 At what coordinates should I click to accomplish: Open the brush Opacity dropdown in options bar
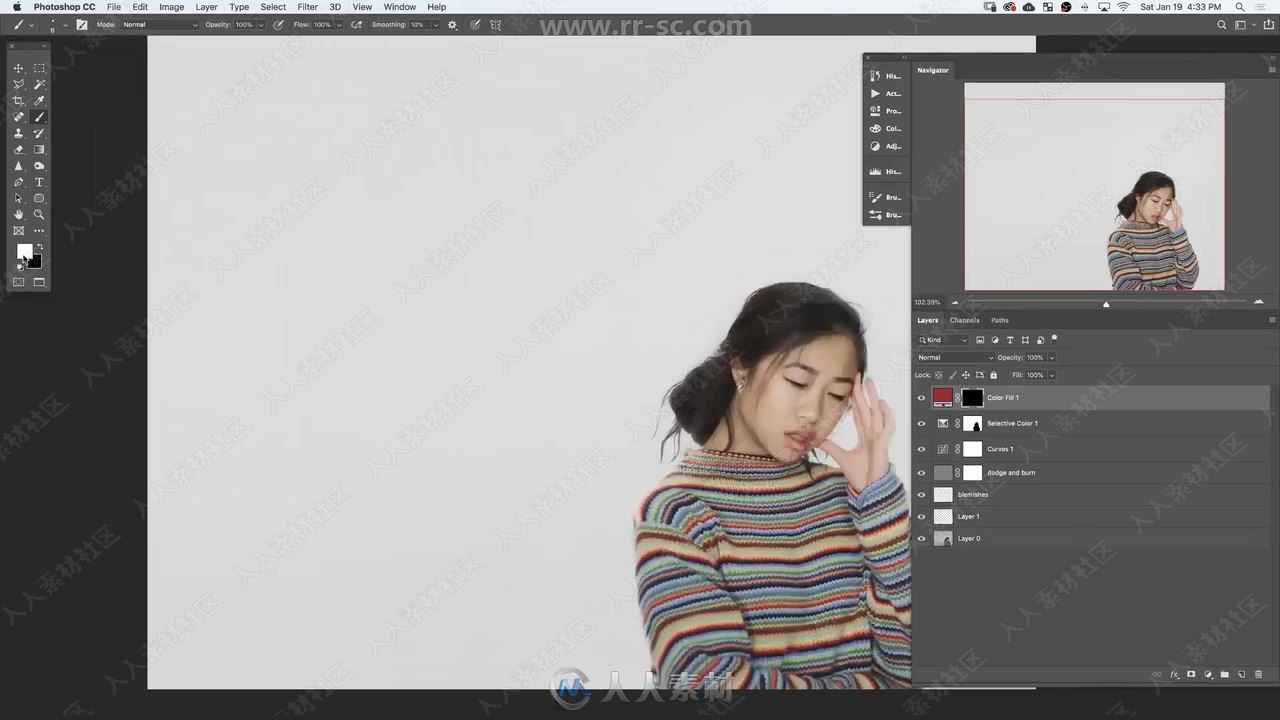[x=261, y=24]
